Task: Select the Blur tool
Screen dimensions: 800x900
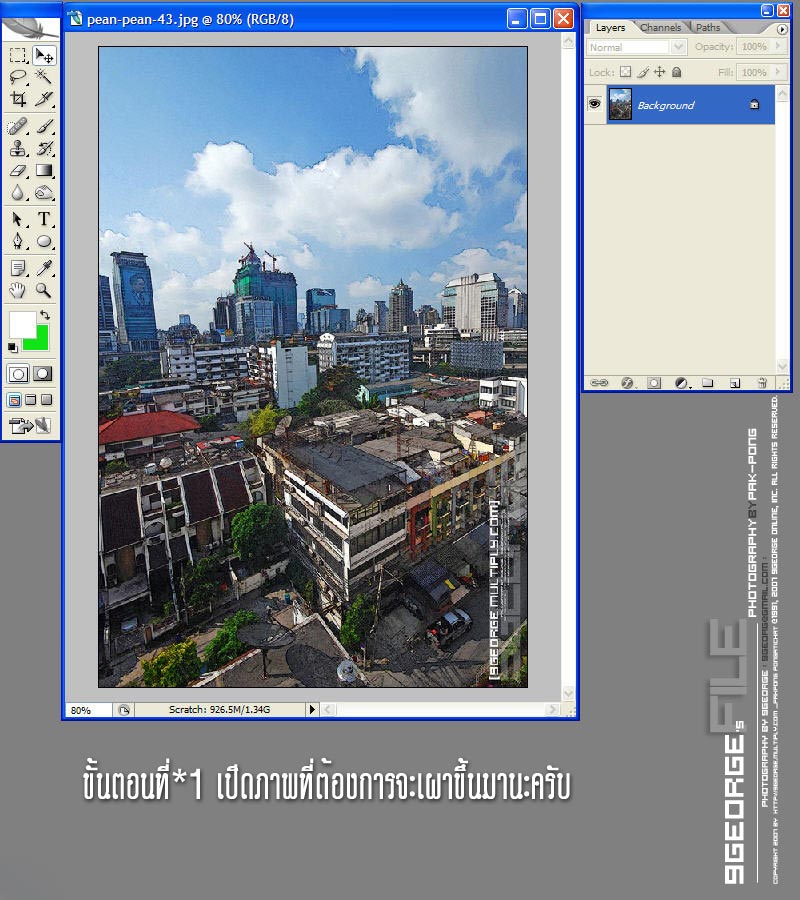Action: pyautogui.click(x=18, y=193)
